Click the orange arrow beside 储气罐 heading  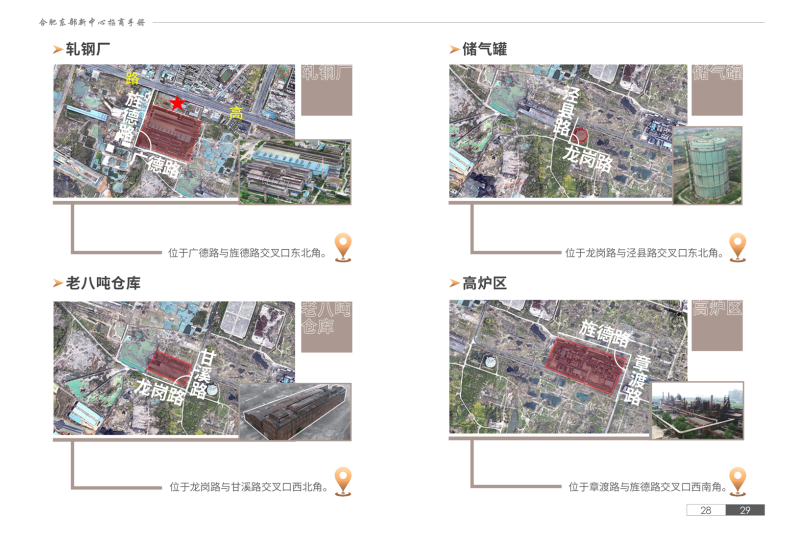[455, 49]
